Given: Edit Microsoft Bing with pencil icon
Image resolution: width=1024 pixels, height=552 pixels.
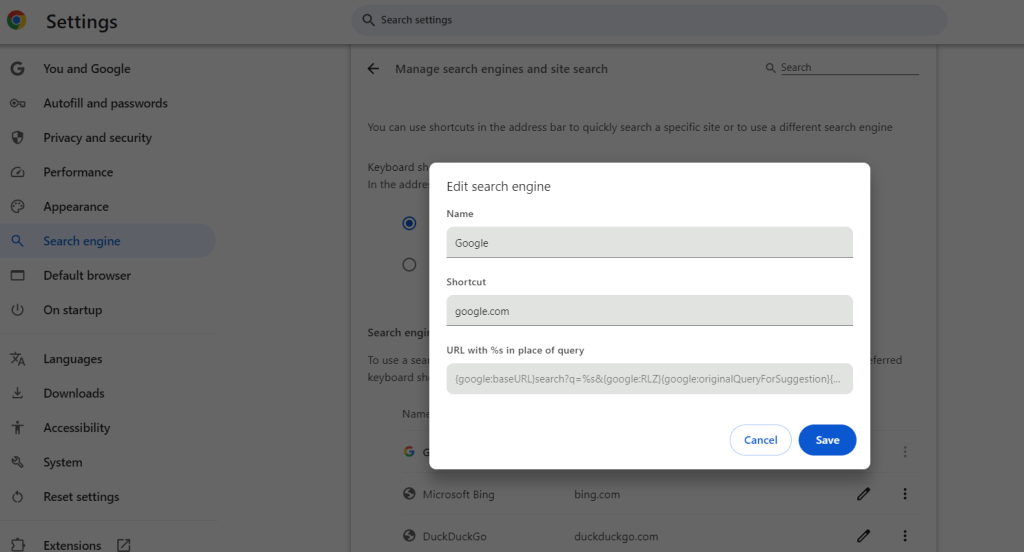Looking at the screenshot, I should [x=863, y=494].
